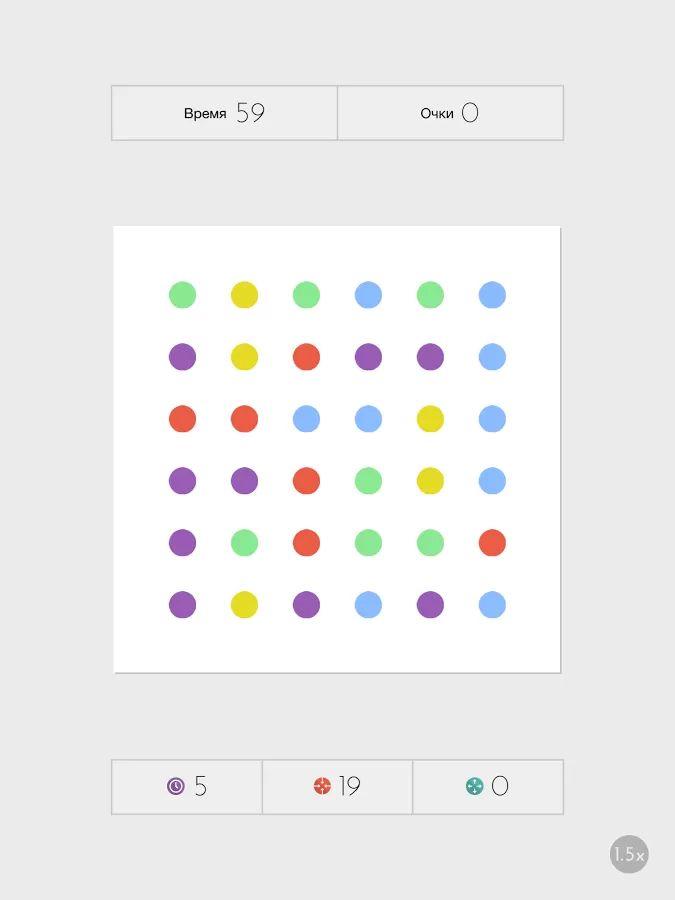Viewport: 675px width, 900px height.
Task: Tap the green dot in the fourth row
Action: click(x=368, y=481)
